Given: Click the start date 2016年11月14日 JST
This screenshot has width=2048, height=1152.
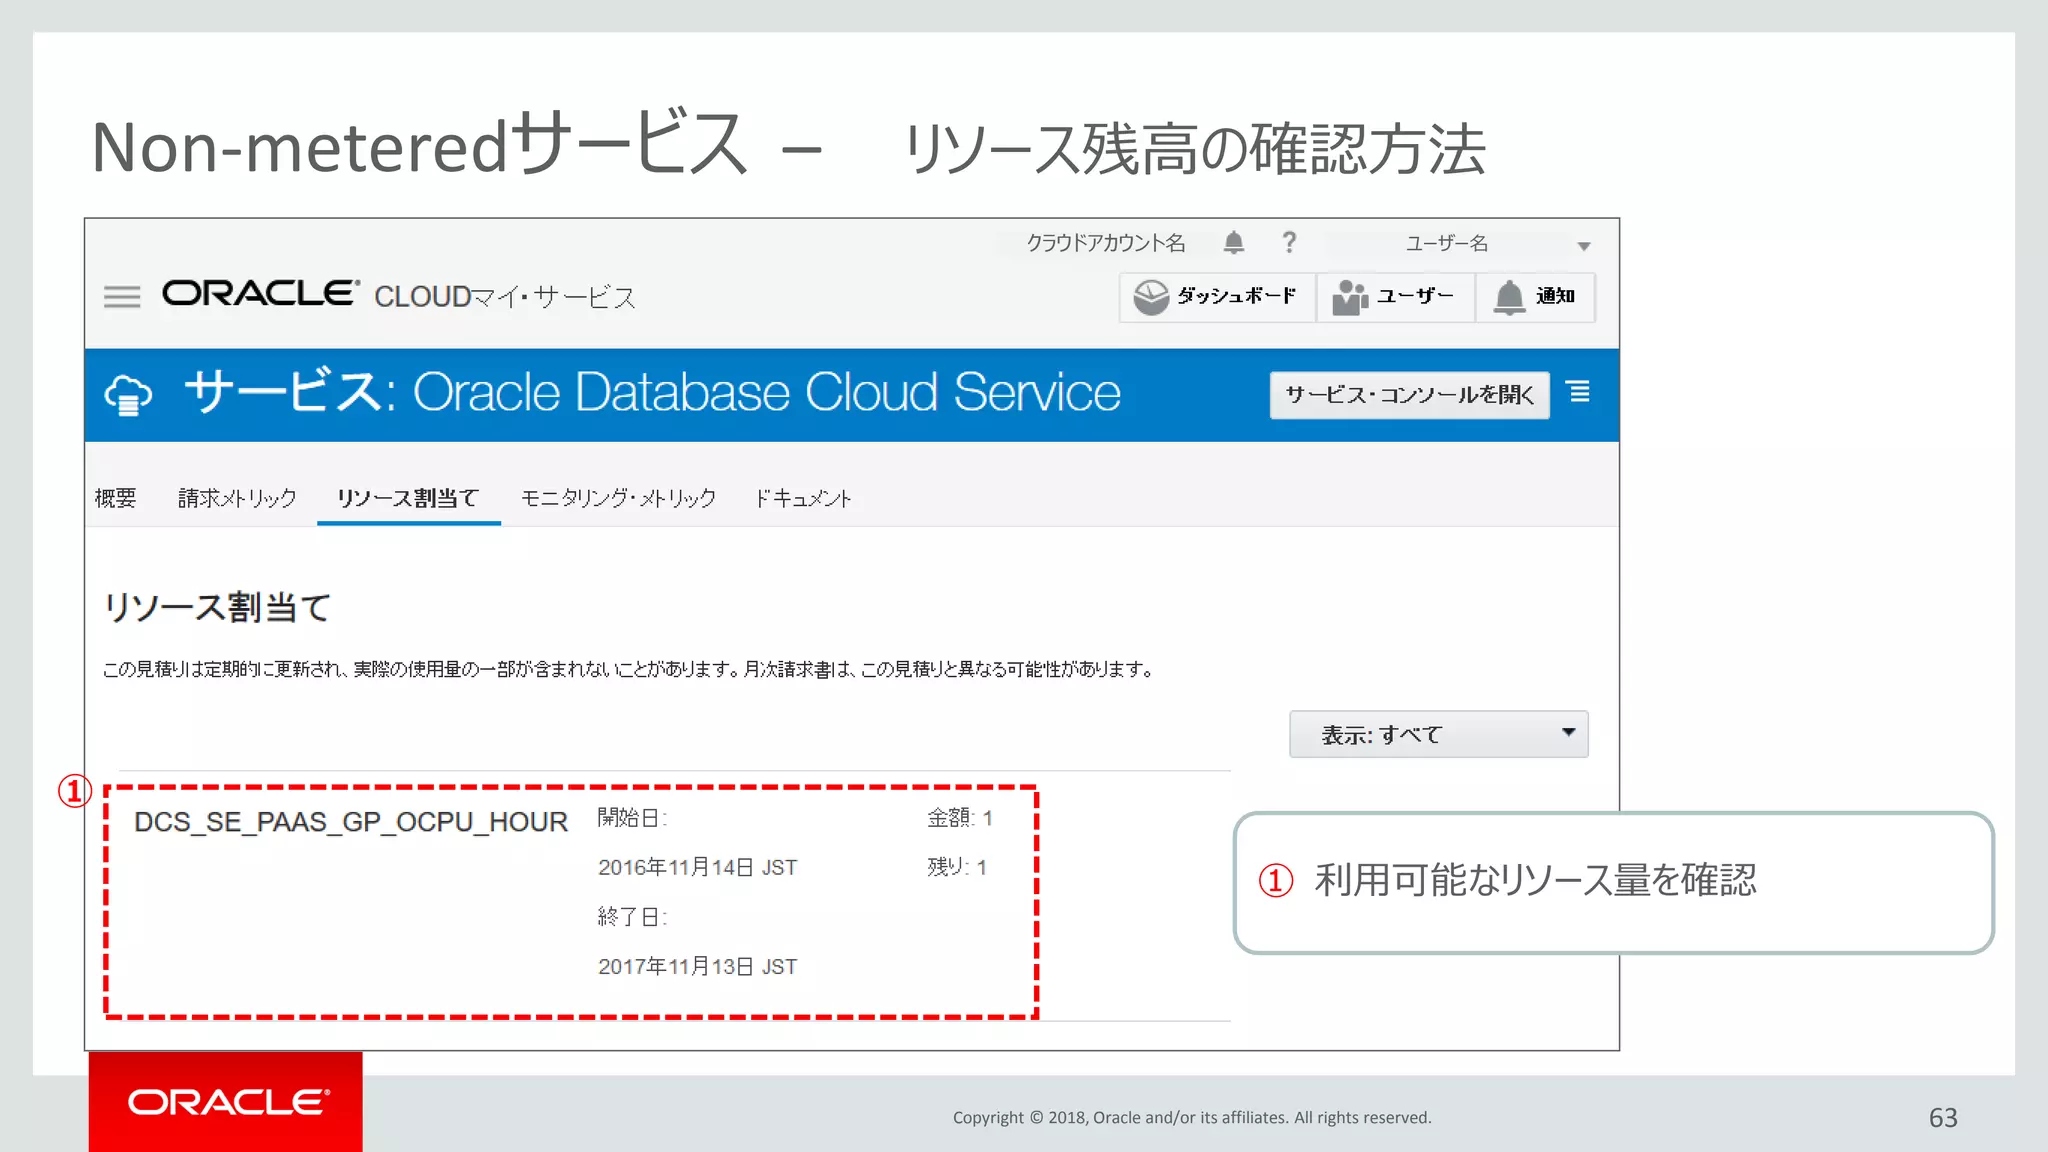Looking at the screenshot, I should pos(697,867).
